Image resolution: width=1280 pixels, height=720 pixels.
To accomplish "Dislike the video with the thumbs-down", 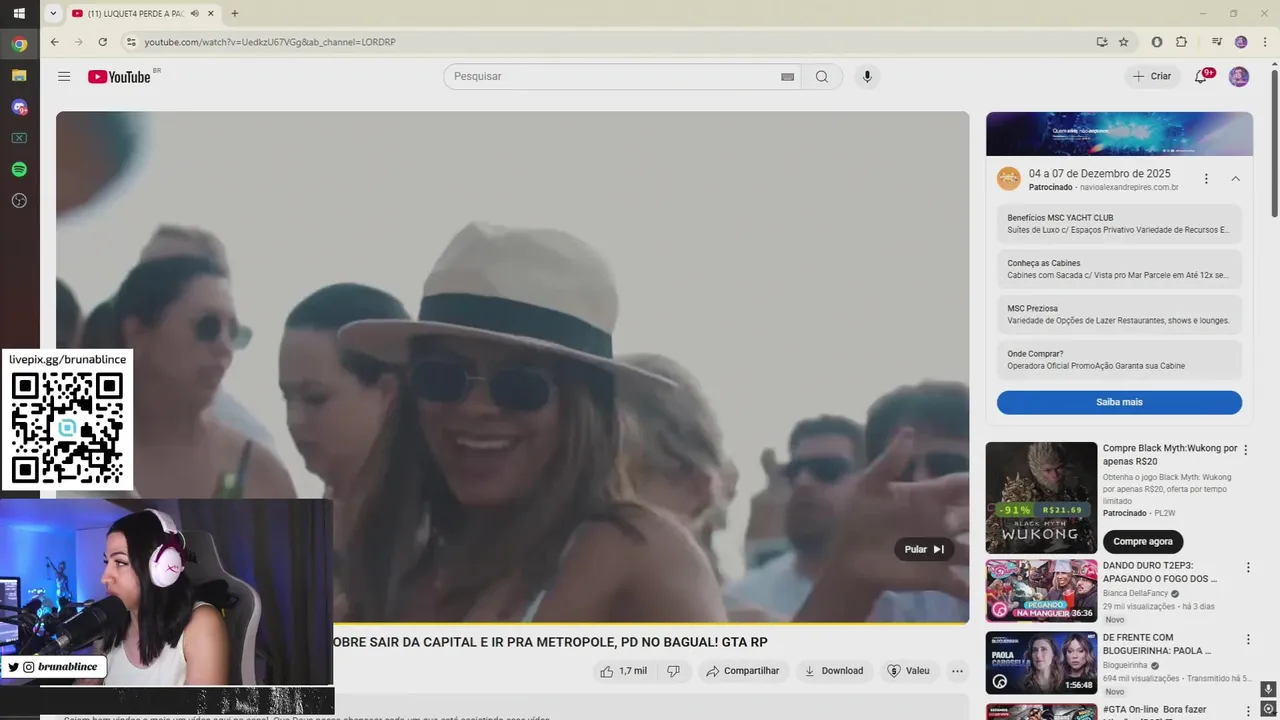I will pyautogui.click(x=673, y=671).
